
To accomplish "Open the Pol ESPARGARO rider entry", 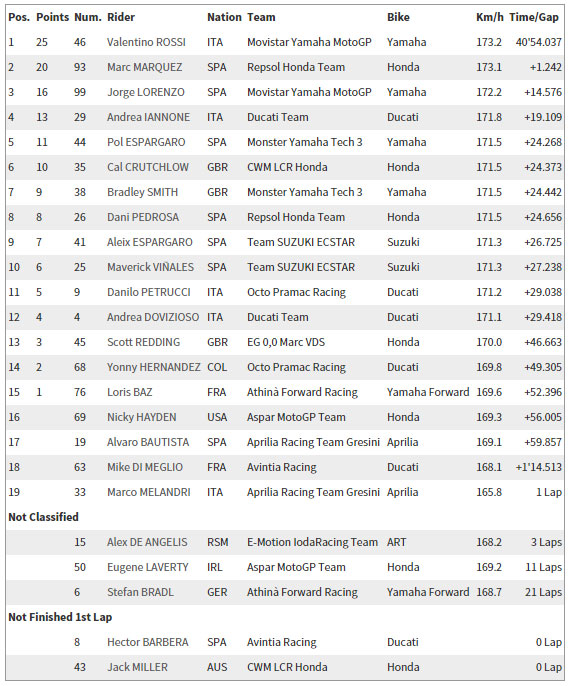I will pyautogui.click(x=146, y=142).
